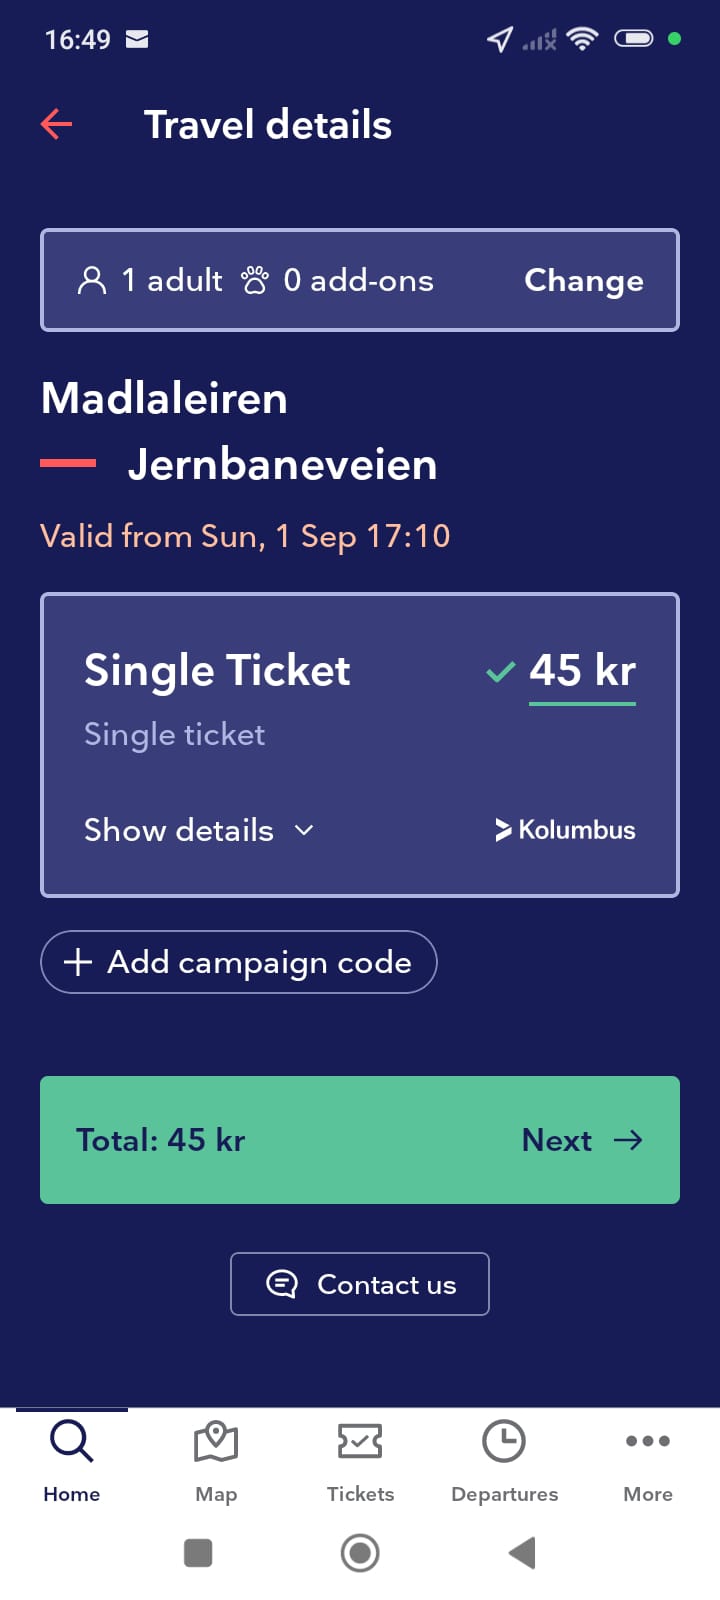The width and height of the screenshot is (720, 1600).
Task: Tap the adult passenger icon
Action: click(x=92, y=280)
